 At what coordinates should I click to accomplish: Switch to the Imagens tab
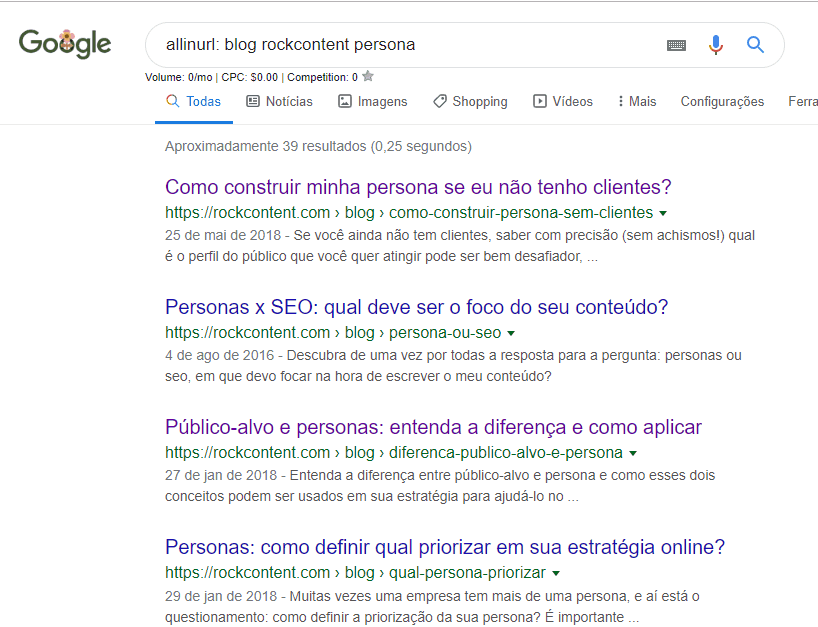[x=372, y=101]
